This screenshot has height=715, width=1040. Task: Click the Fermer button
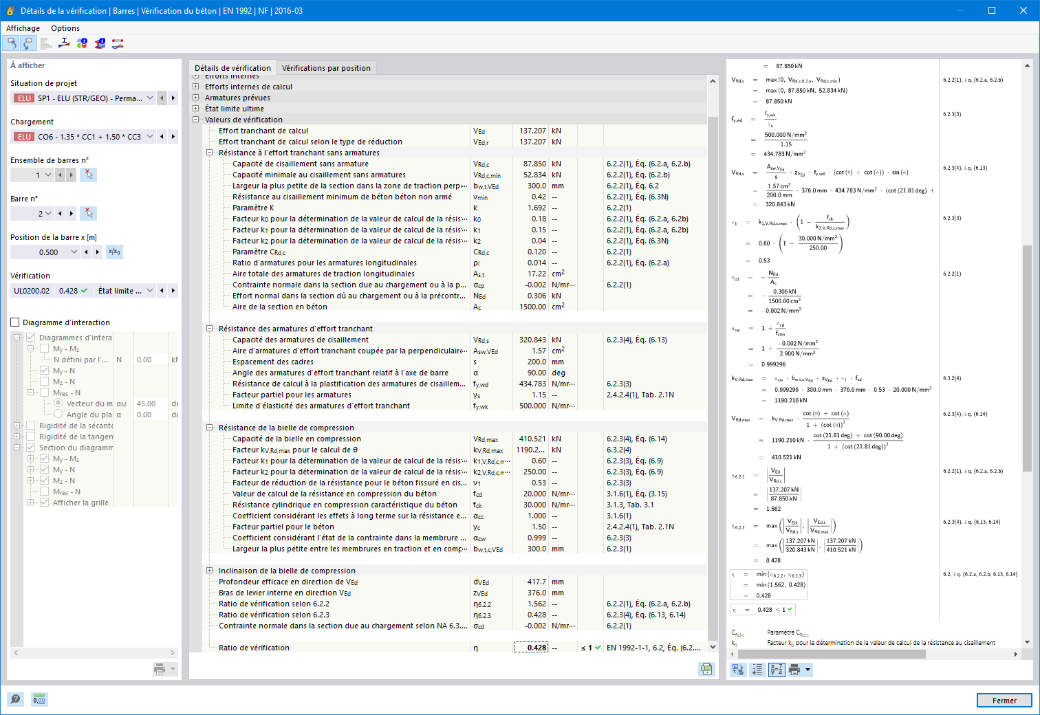click(x=1004, y=700)
